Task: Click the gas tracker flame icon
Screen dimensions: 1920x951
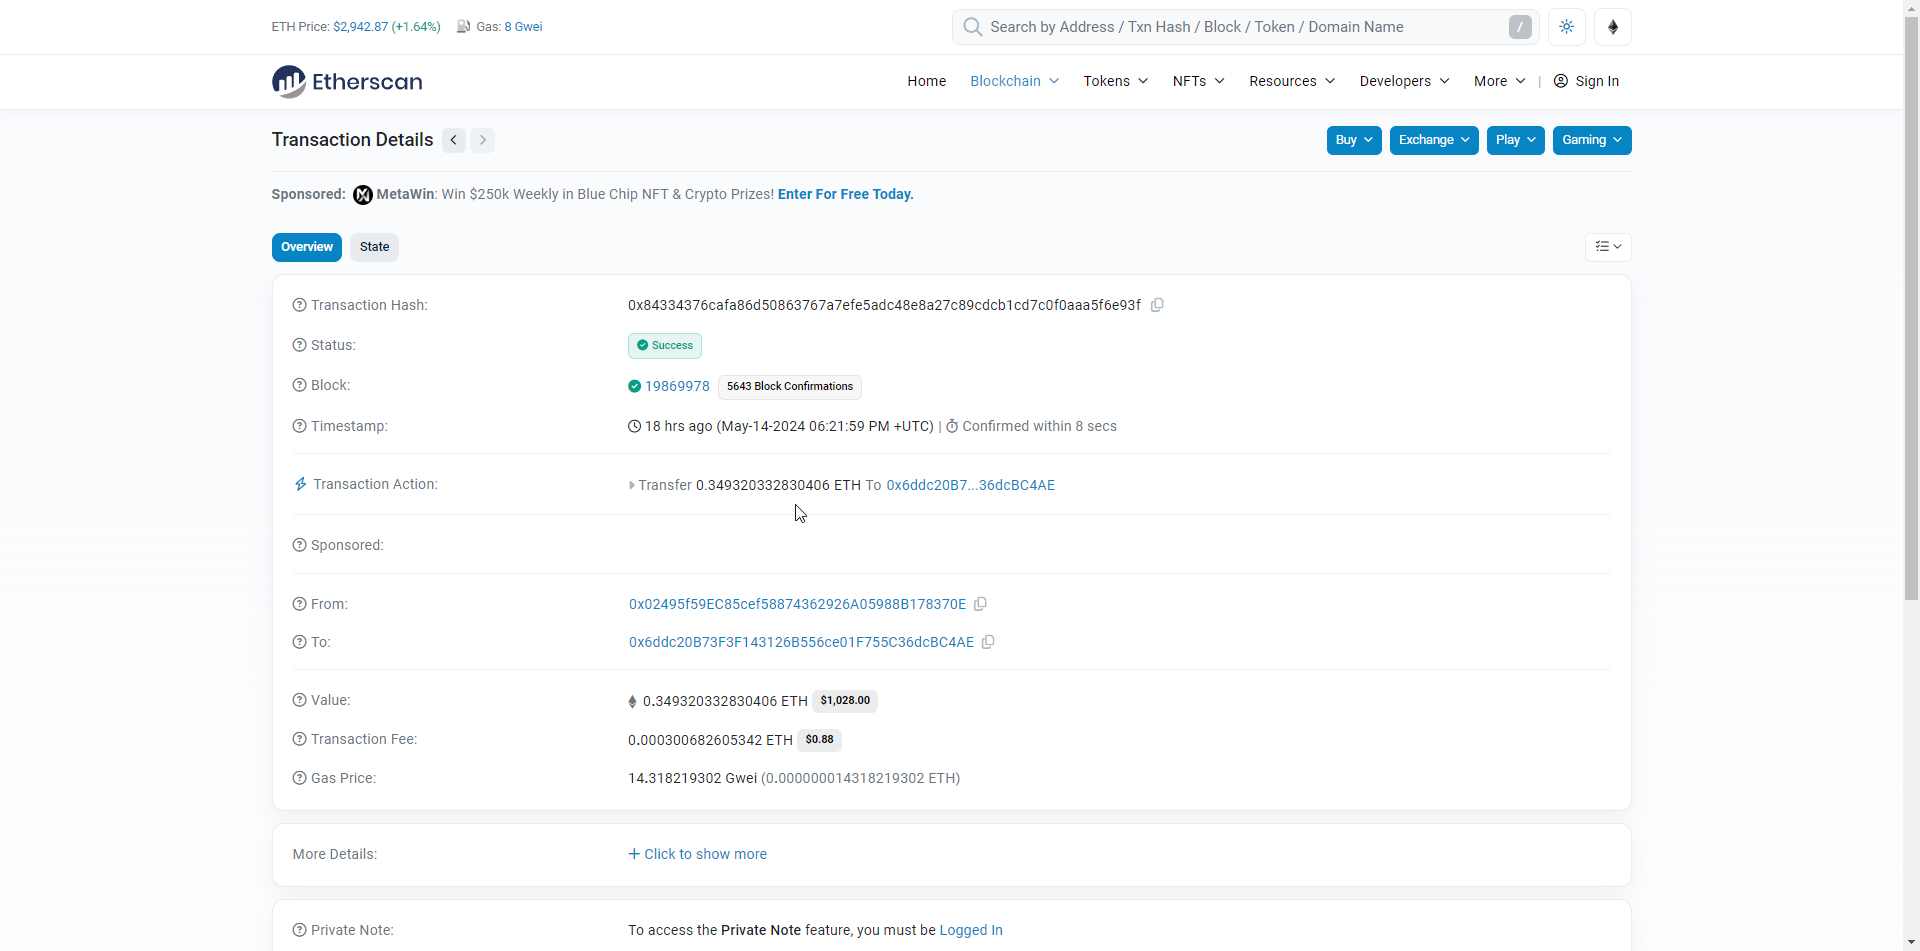Action: coord(464,27)
